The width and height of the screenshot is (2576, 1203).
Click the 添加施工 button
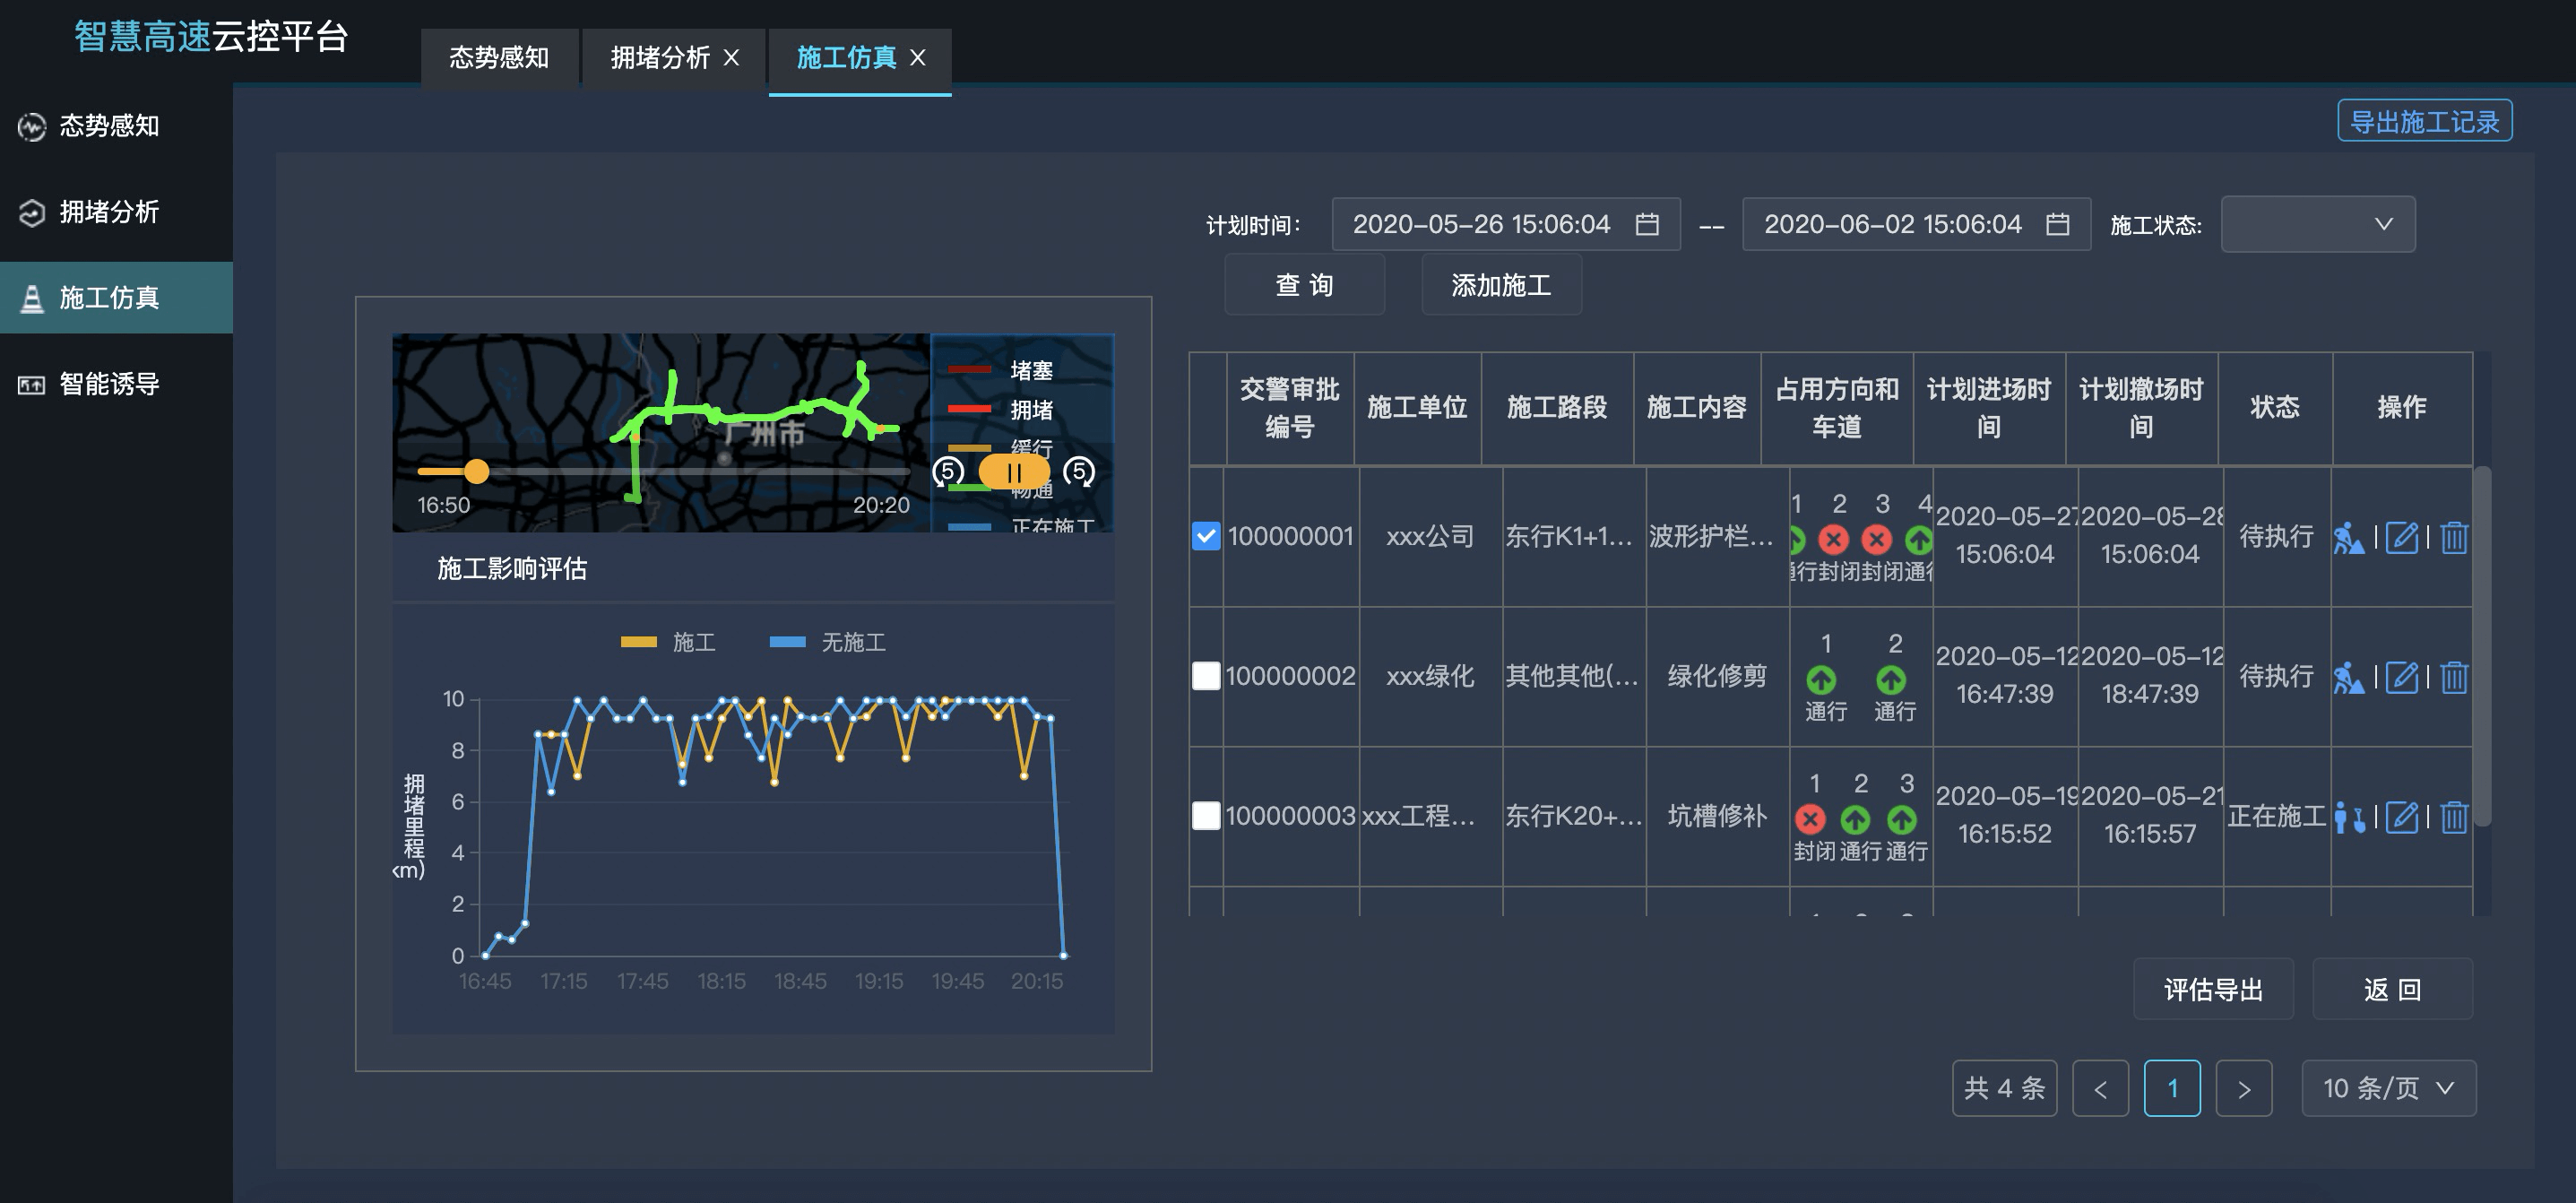click(1501, 285)
